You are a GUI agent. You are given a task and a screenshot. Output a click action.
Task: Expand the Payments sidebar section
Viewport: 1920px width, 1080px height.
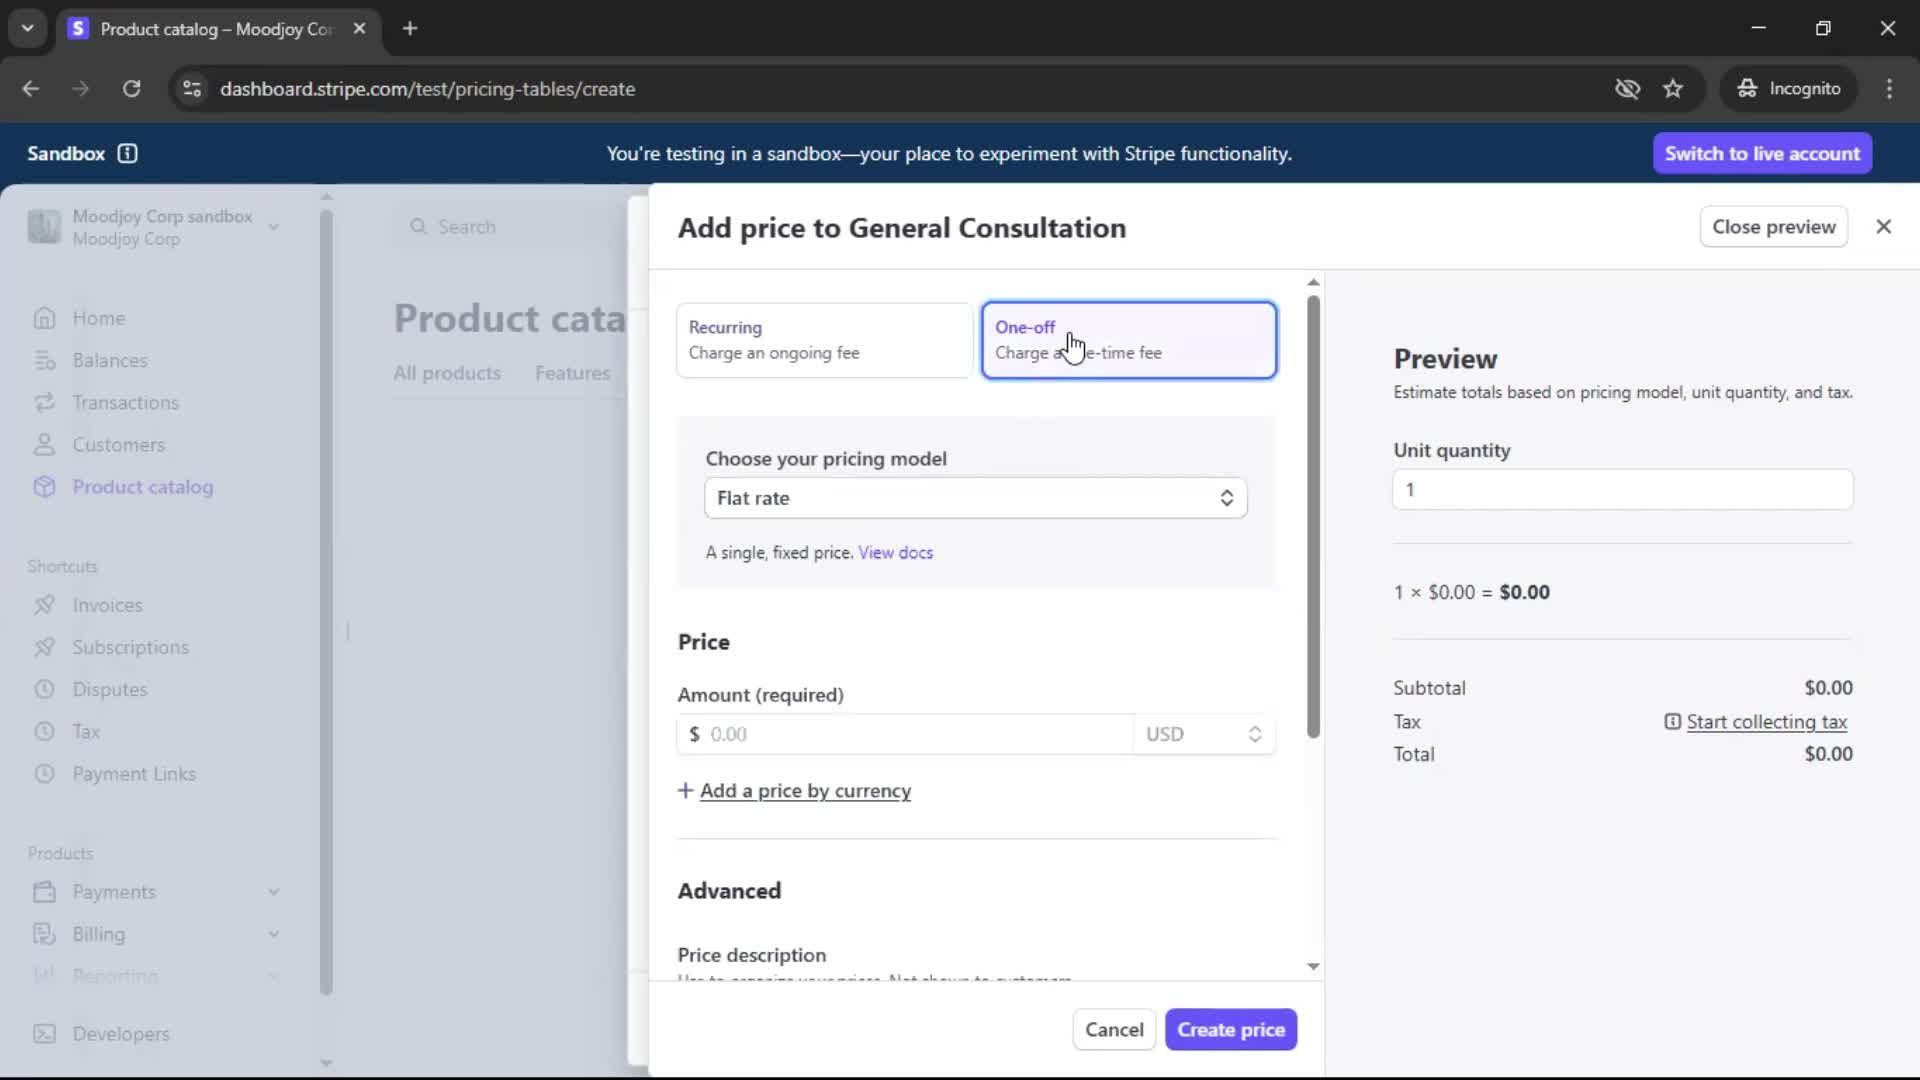click(273, 892)
